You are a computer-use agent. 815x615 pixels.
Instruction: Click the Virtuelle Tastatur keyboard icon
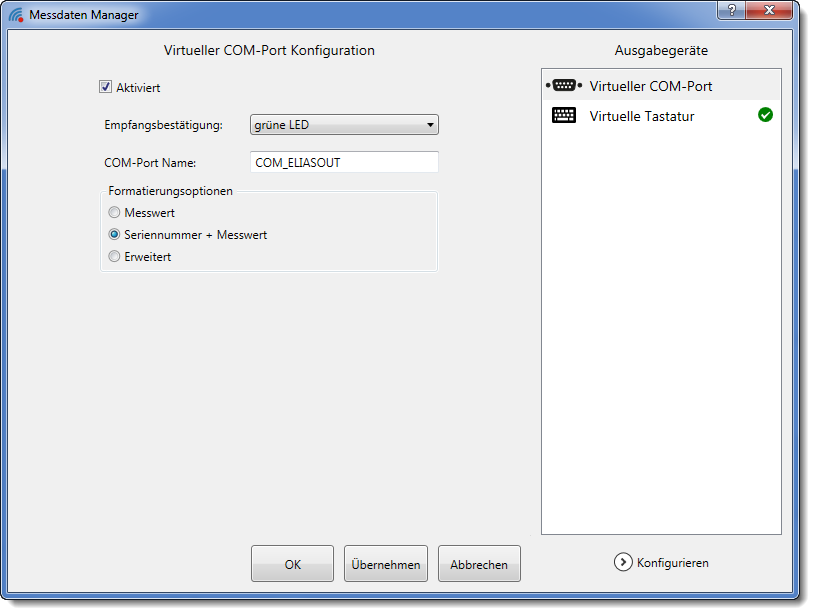pos(564,115)
